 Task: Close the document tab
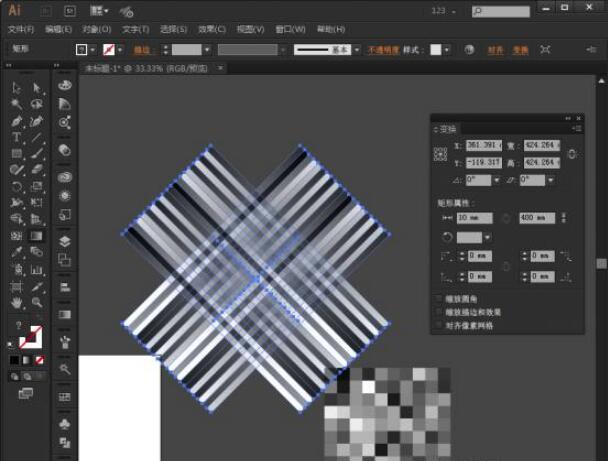[220, 68]
